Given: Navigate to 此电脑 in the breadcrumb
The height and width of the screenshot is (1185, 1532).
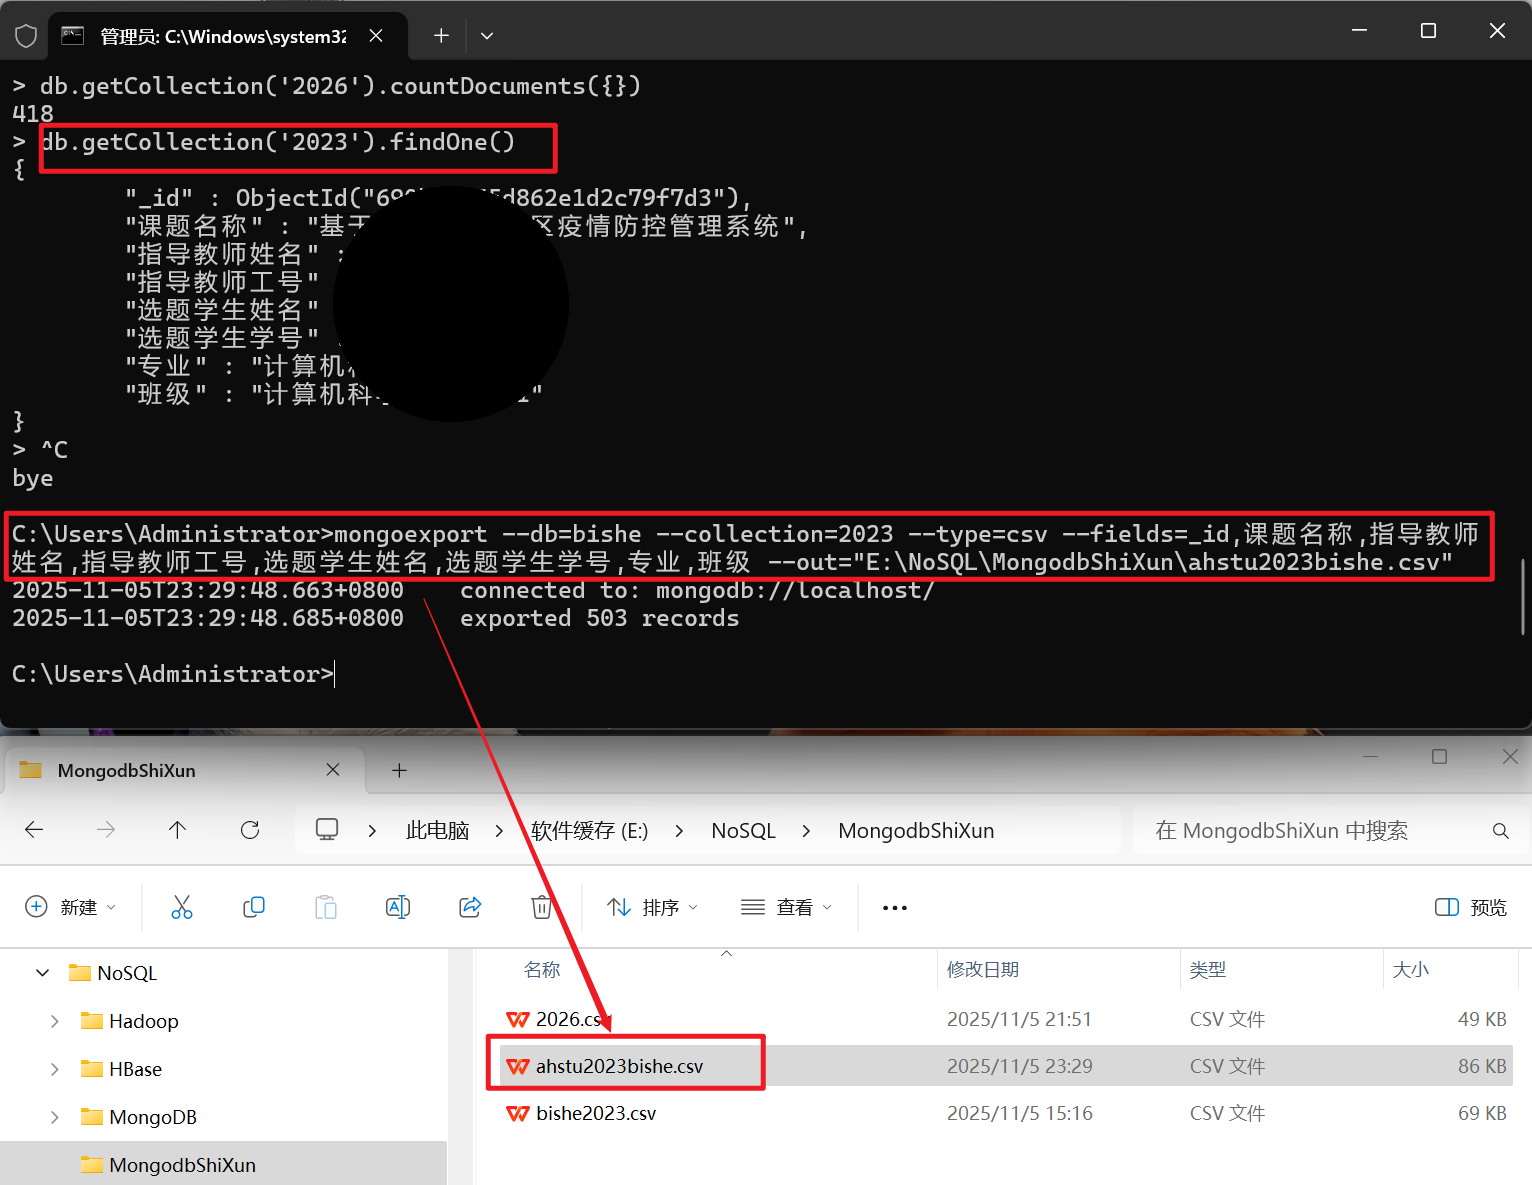Looking at the screenshot, I should [x=437, y=831].
